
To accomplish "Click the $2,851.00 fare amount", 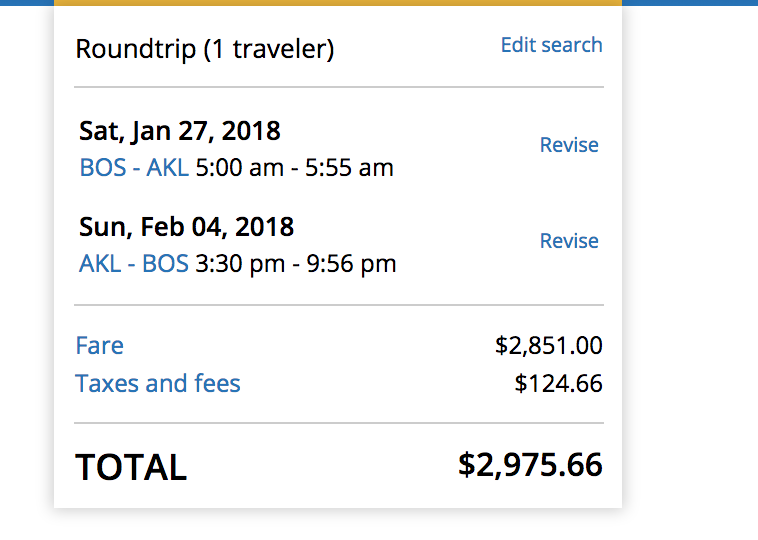I will click(549, 346).
